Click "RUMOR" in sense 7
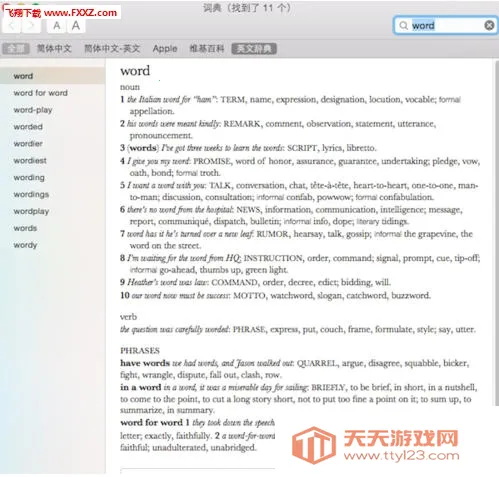The image size is (499, 477). (273, 234)
